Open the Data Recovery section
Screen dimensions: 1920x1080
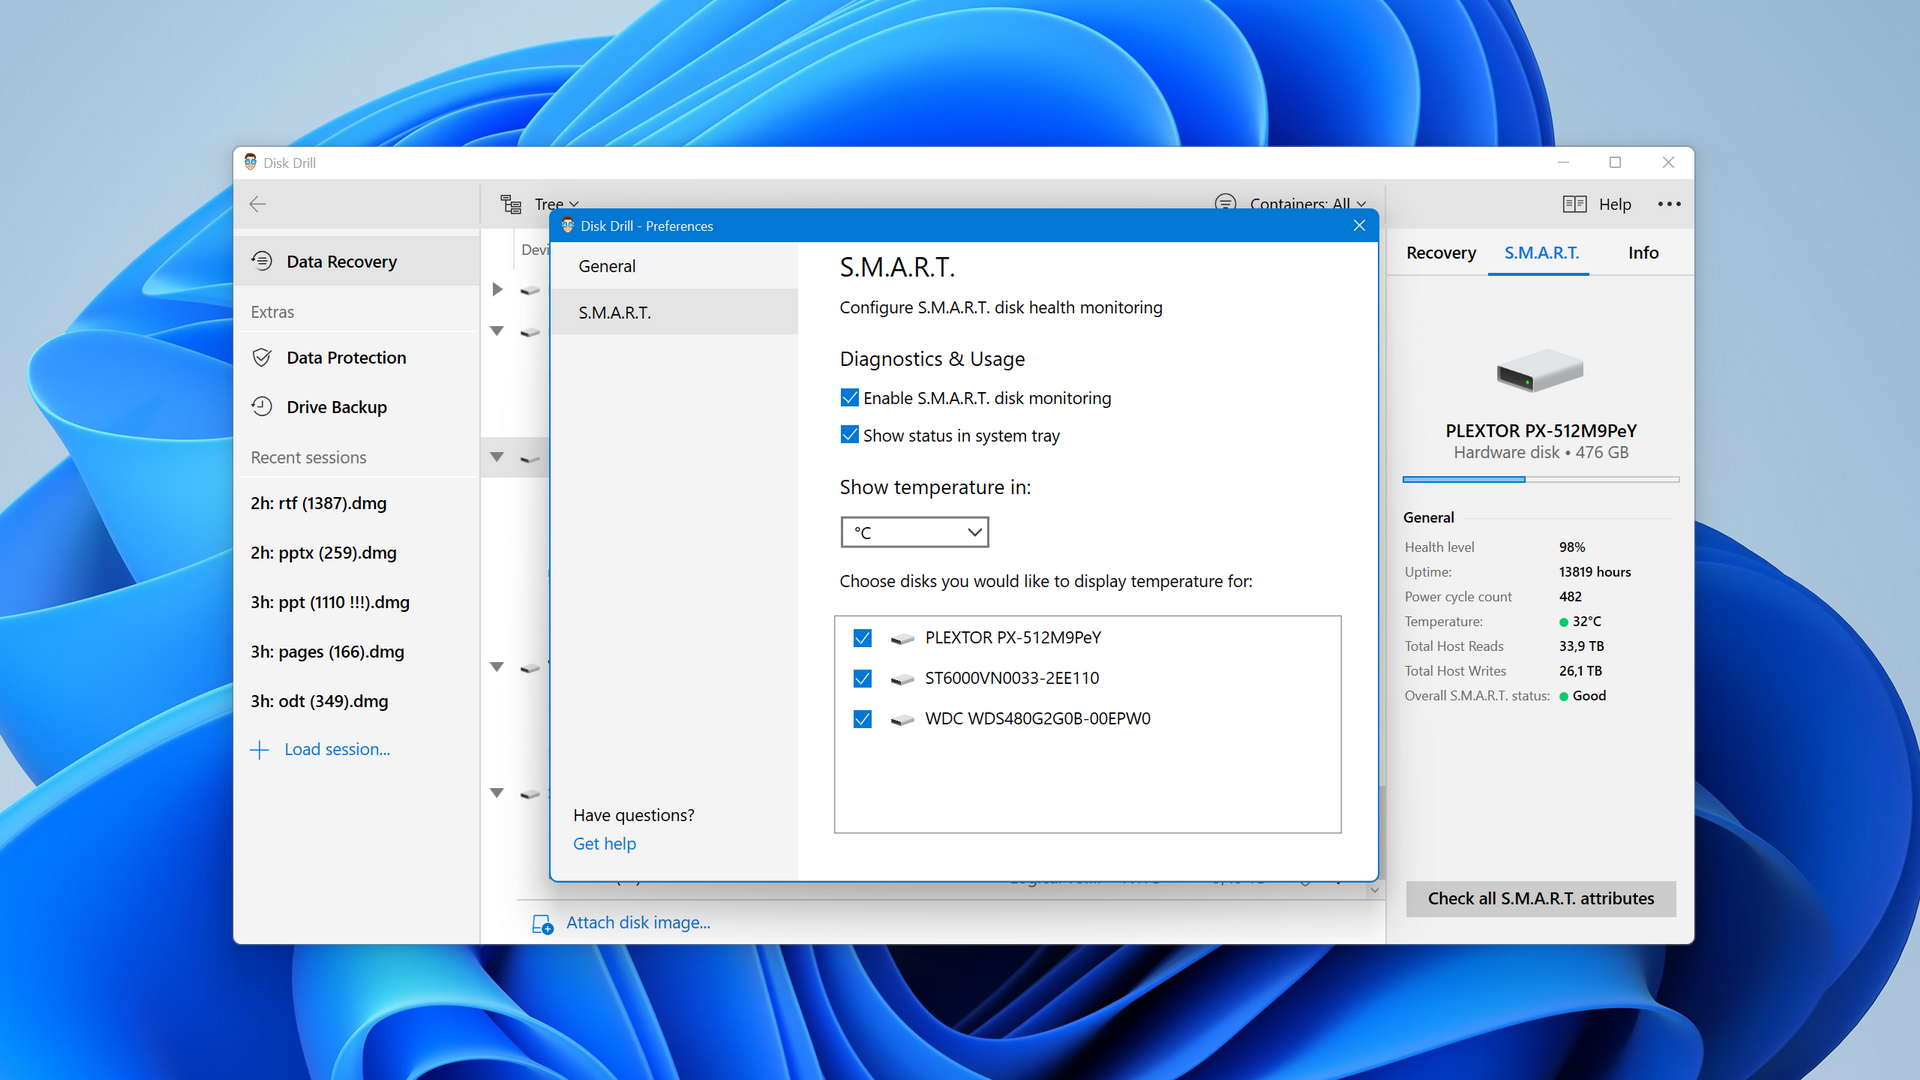coord(341,261)
